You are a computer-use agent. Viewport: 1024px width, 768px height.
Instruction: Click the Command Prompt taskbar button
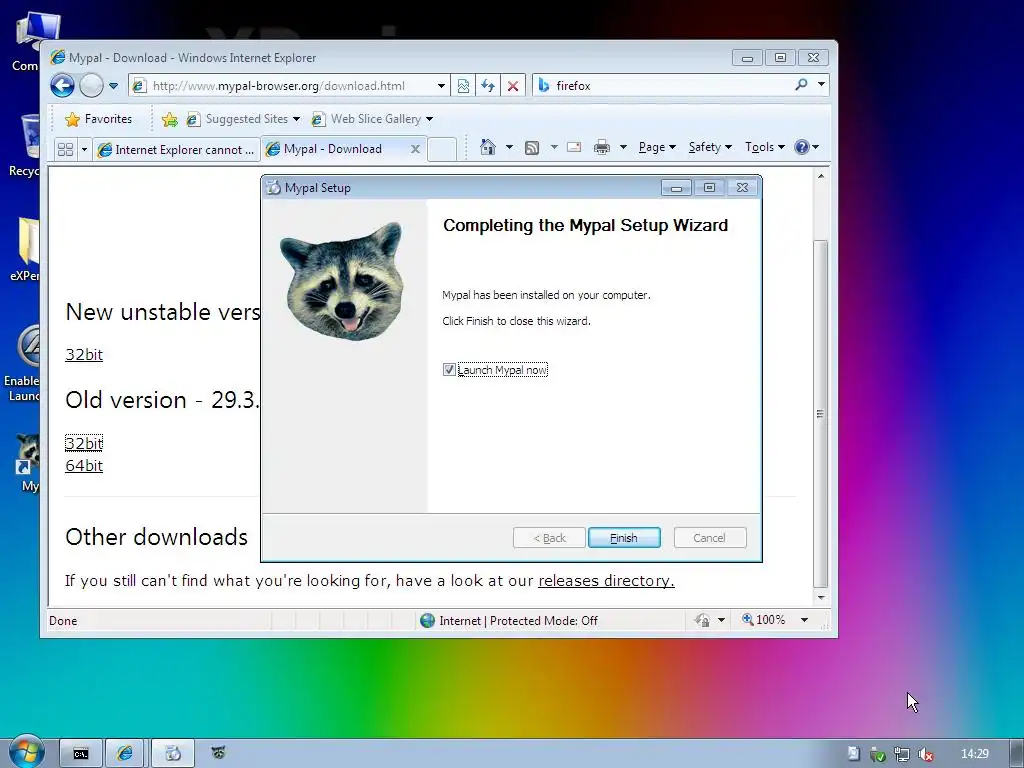tap(81, 754)
